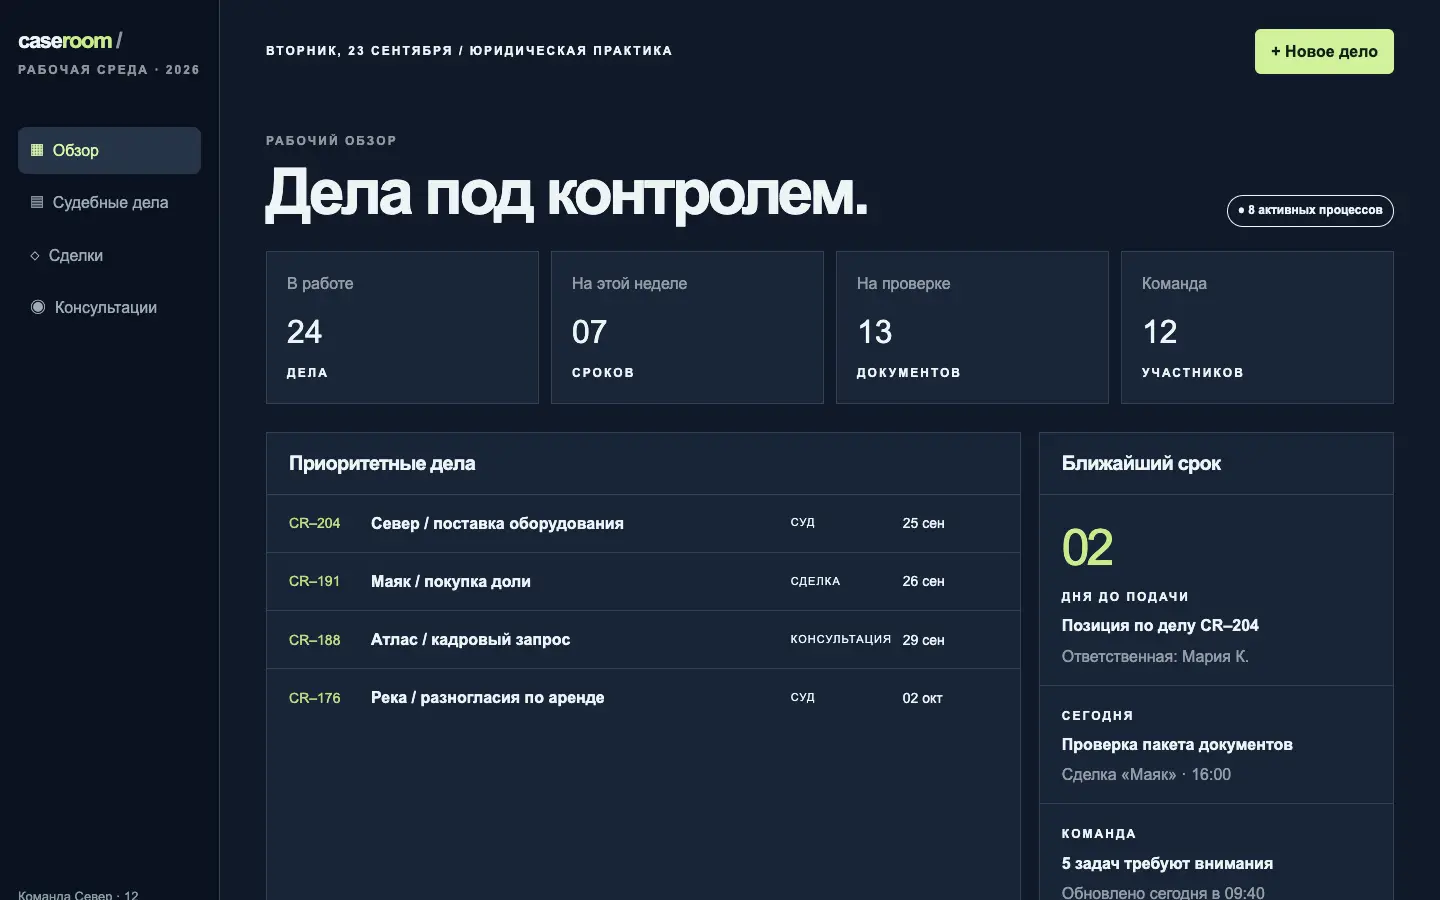1440x900 pixels.
Task: Switch to Консультации section
Action: point(109,307)
